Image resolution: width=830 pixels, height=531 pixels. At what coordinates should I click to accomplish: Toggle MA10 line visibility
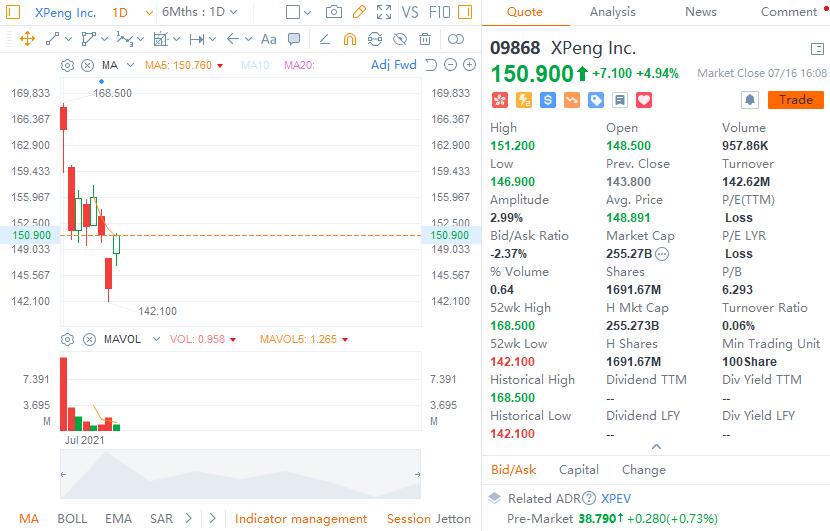(x=256, y=65)
